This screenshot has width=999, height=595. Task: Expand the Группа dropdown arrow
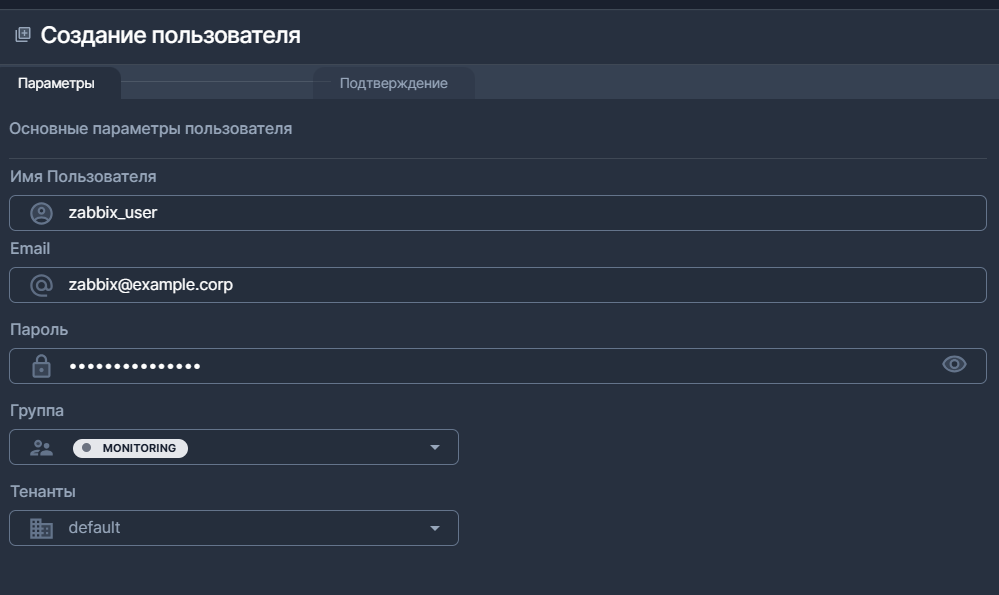(434, 447)
